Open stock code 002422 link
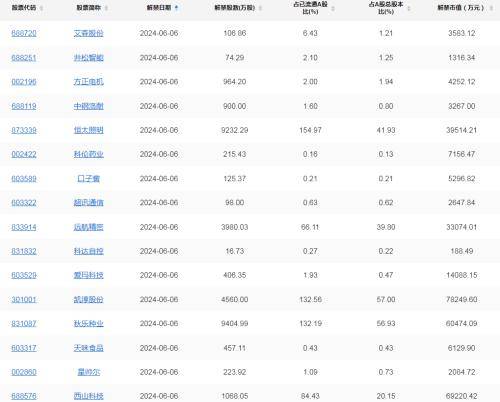The width and height of the screenshot is (500, 402). coord(24,154)
